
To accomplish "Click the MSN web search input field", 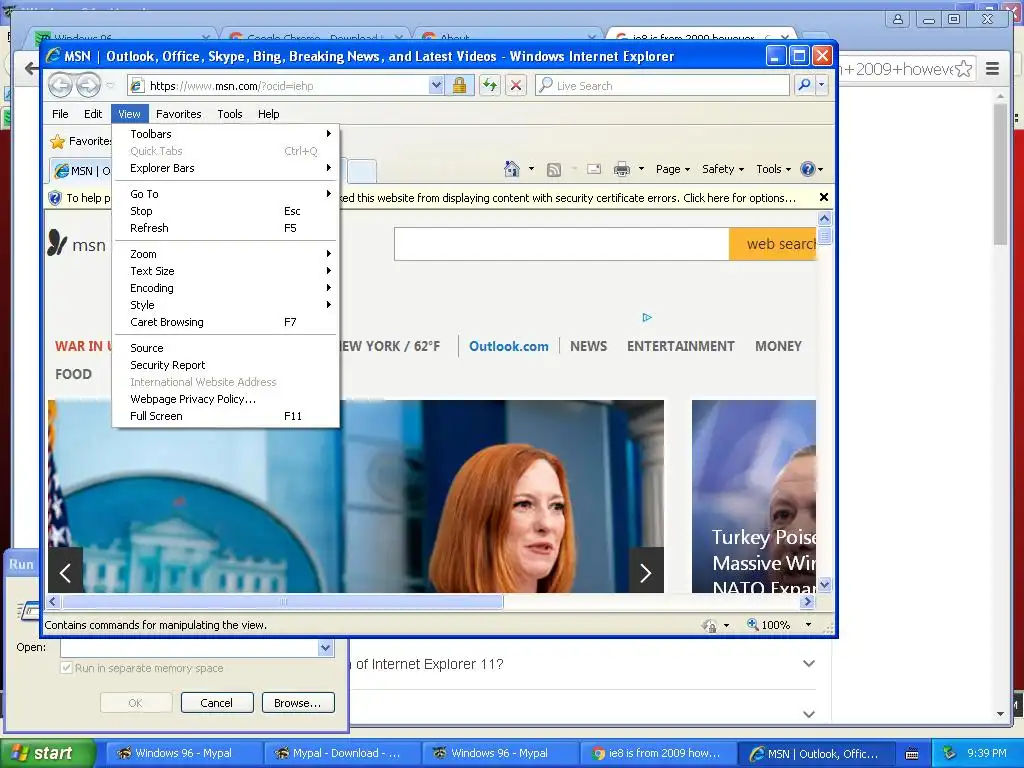I will point(562,244).
